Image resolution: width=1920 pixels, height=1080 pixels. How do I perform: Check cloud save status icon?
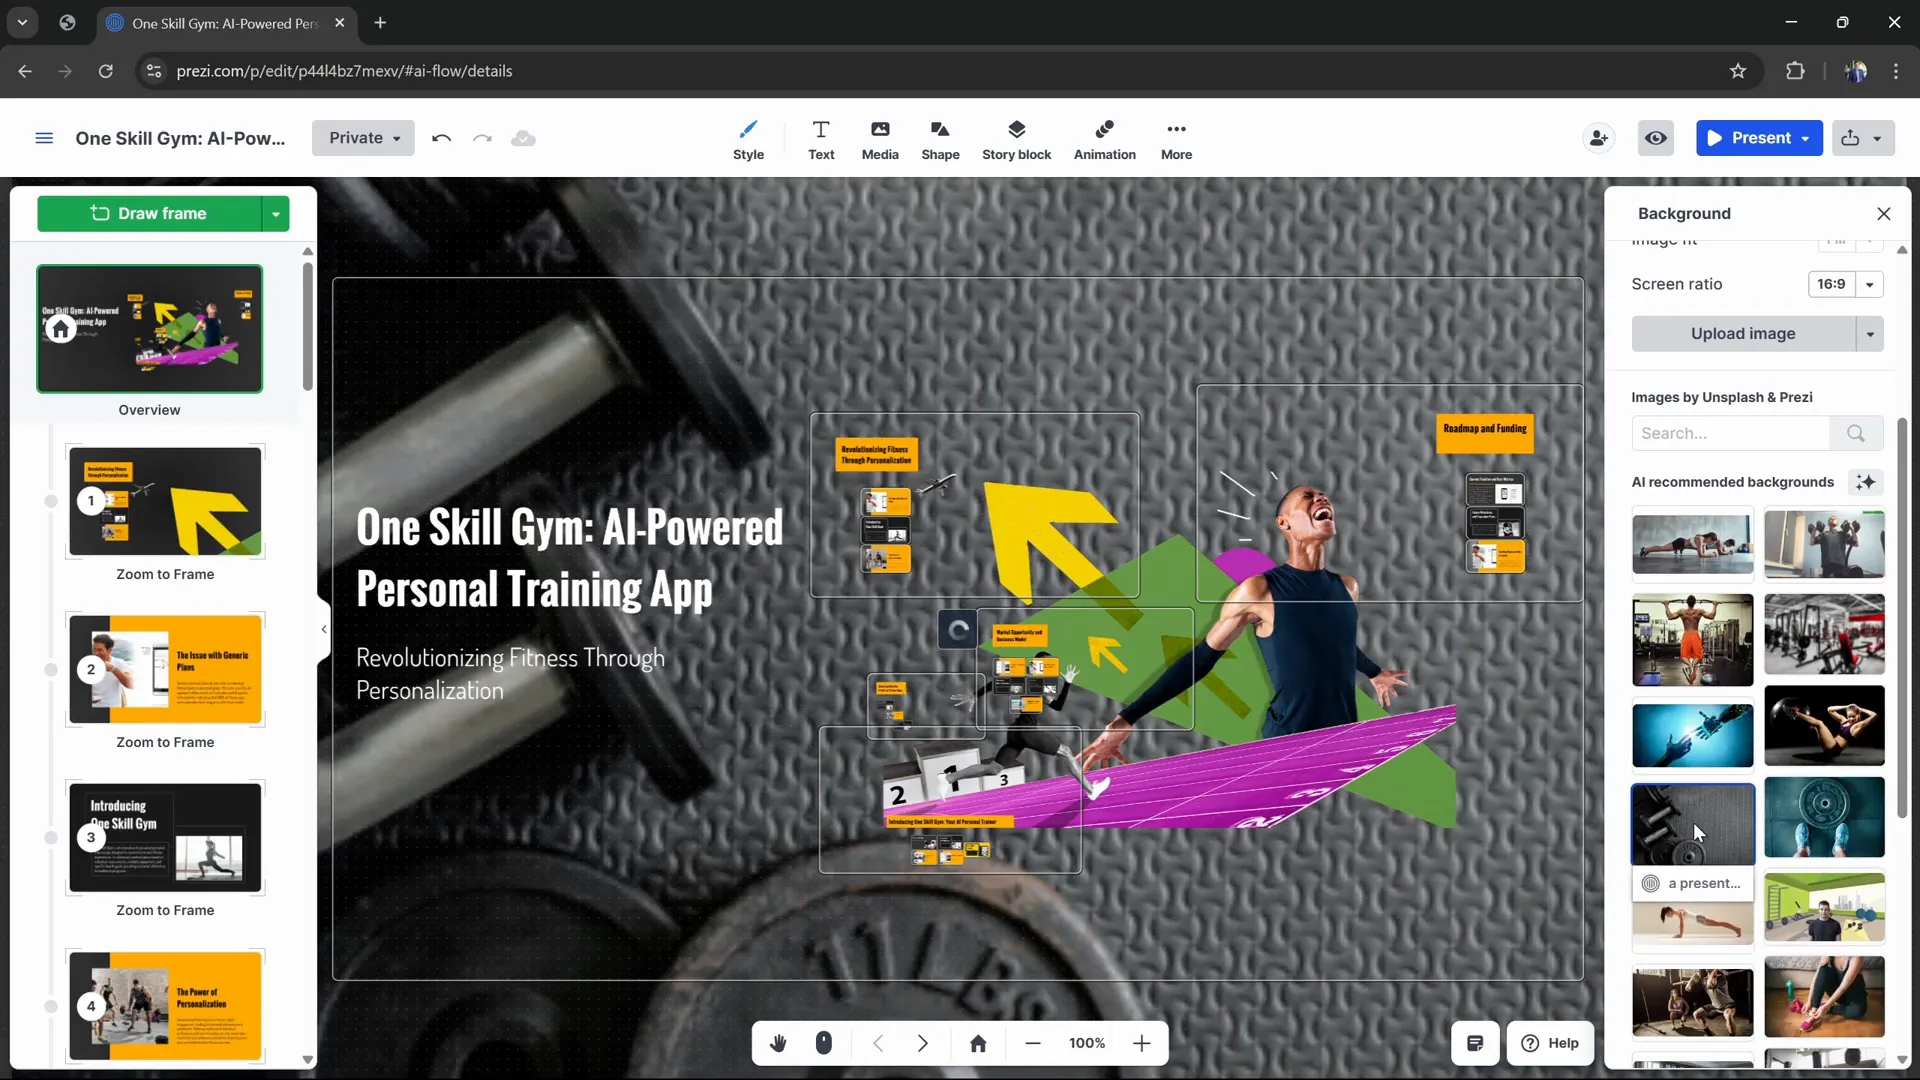pos(523,138)
